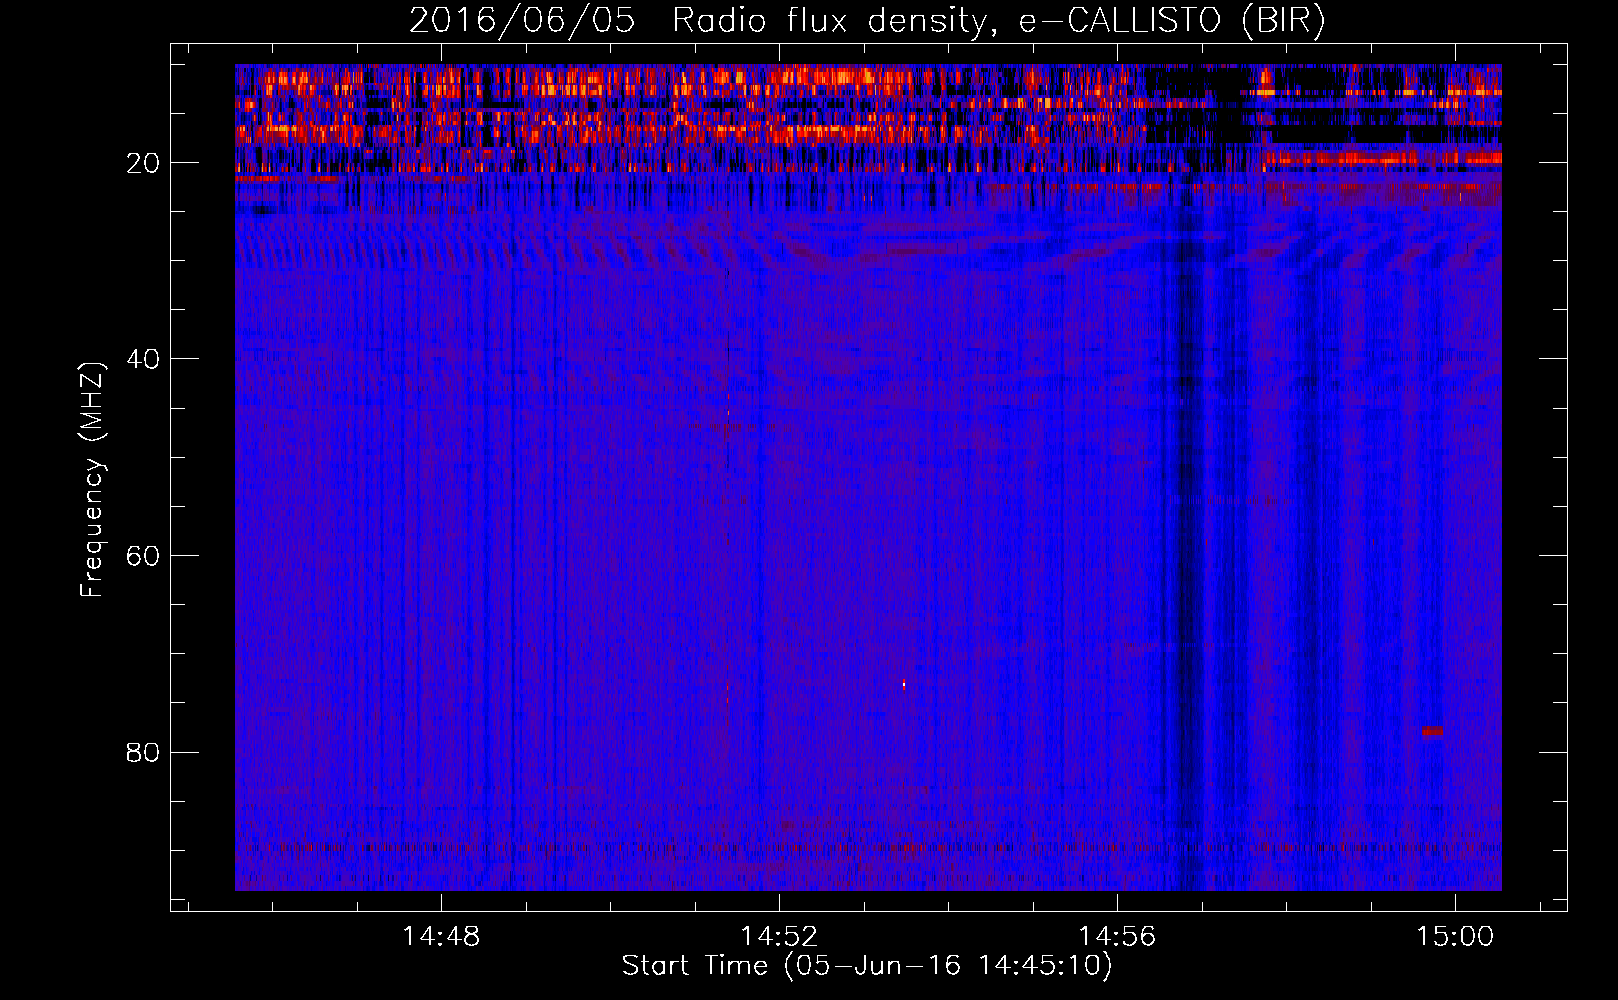Click the Start Time axis caption
Viewport: 1618px width, 1000px height.
pos(867,966)
